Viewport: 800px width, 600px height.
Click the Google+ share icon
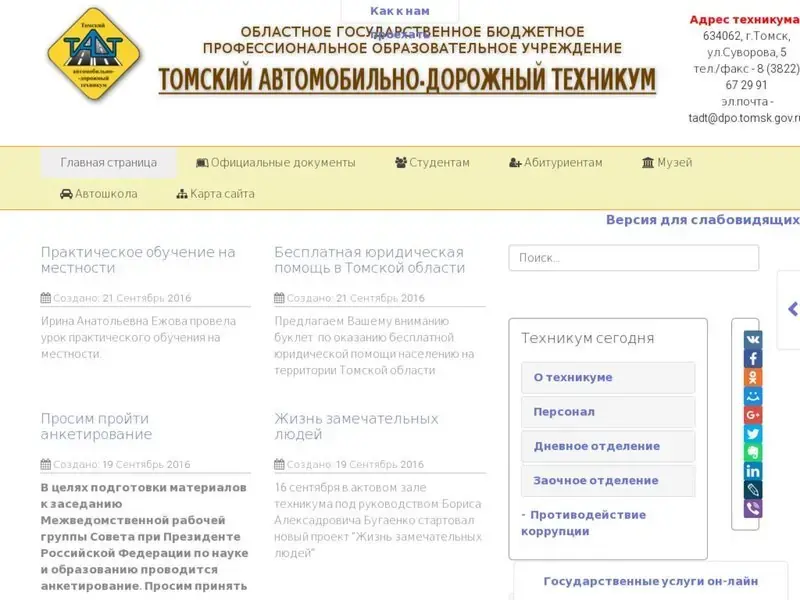pos(752,415)
